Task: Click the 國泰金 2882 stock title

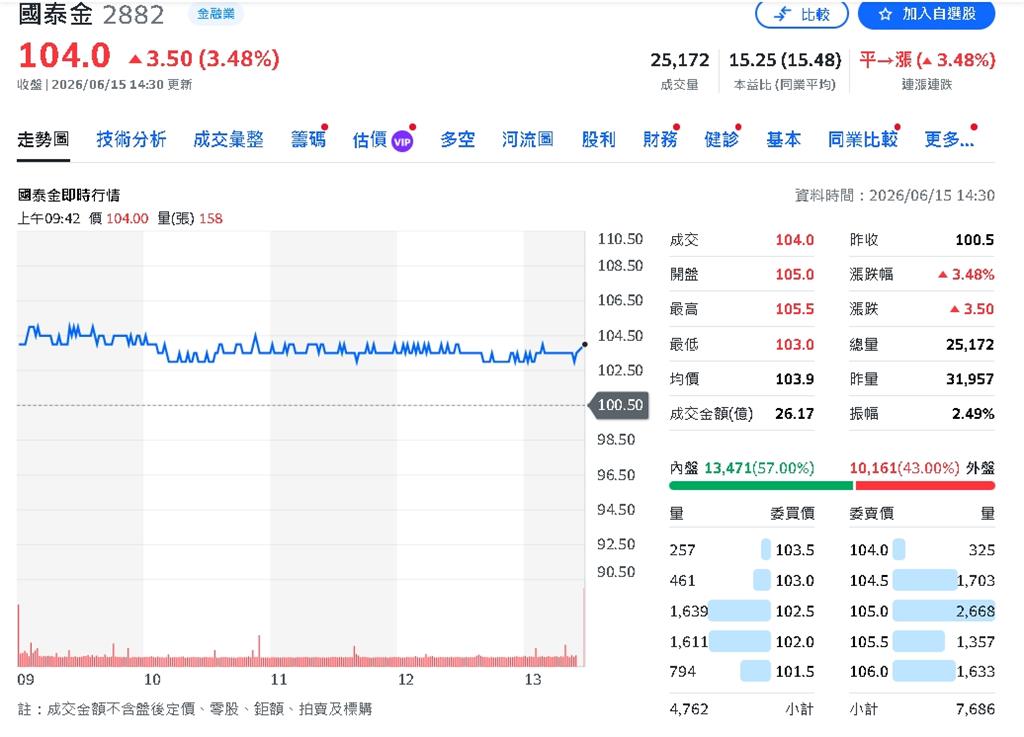Action: coord(91,14)
